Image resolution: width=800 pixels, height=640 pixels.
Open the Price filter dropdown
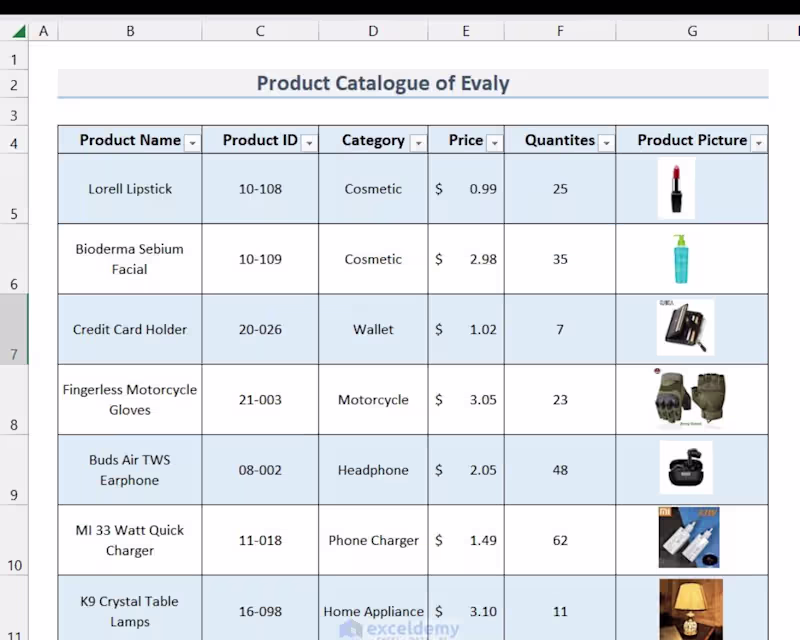pyautogui.click(x=494, y=143)
